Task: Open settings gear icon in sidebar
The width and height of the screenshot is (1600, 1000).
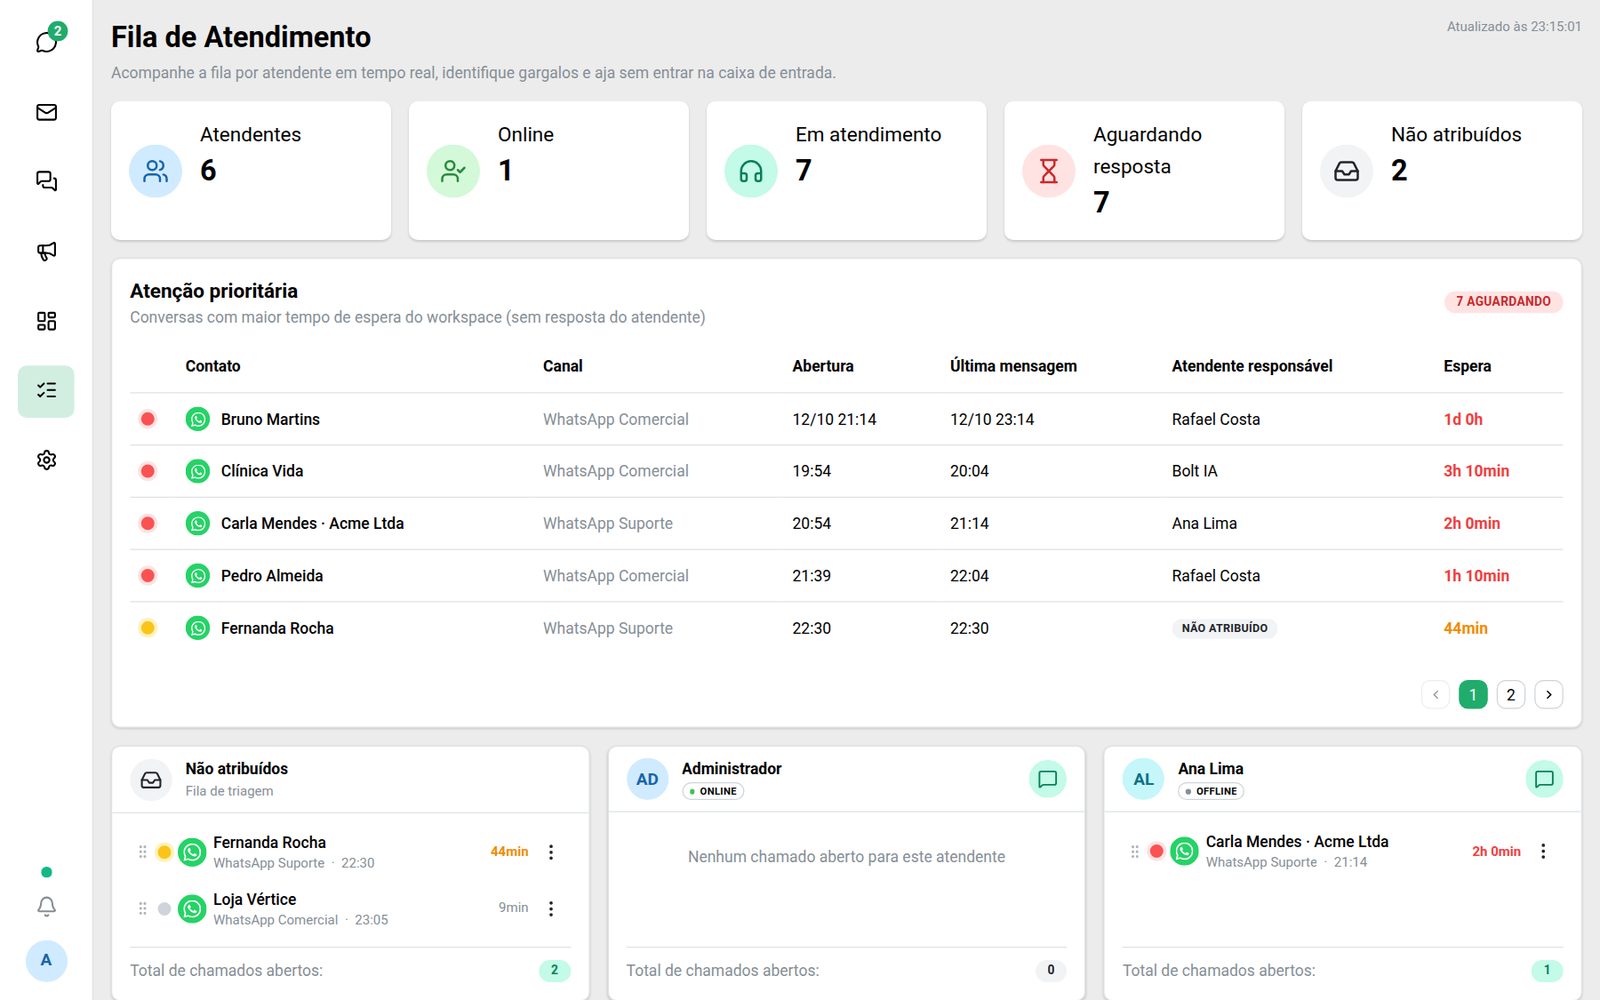Action: (x=46, y=460)
